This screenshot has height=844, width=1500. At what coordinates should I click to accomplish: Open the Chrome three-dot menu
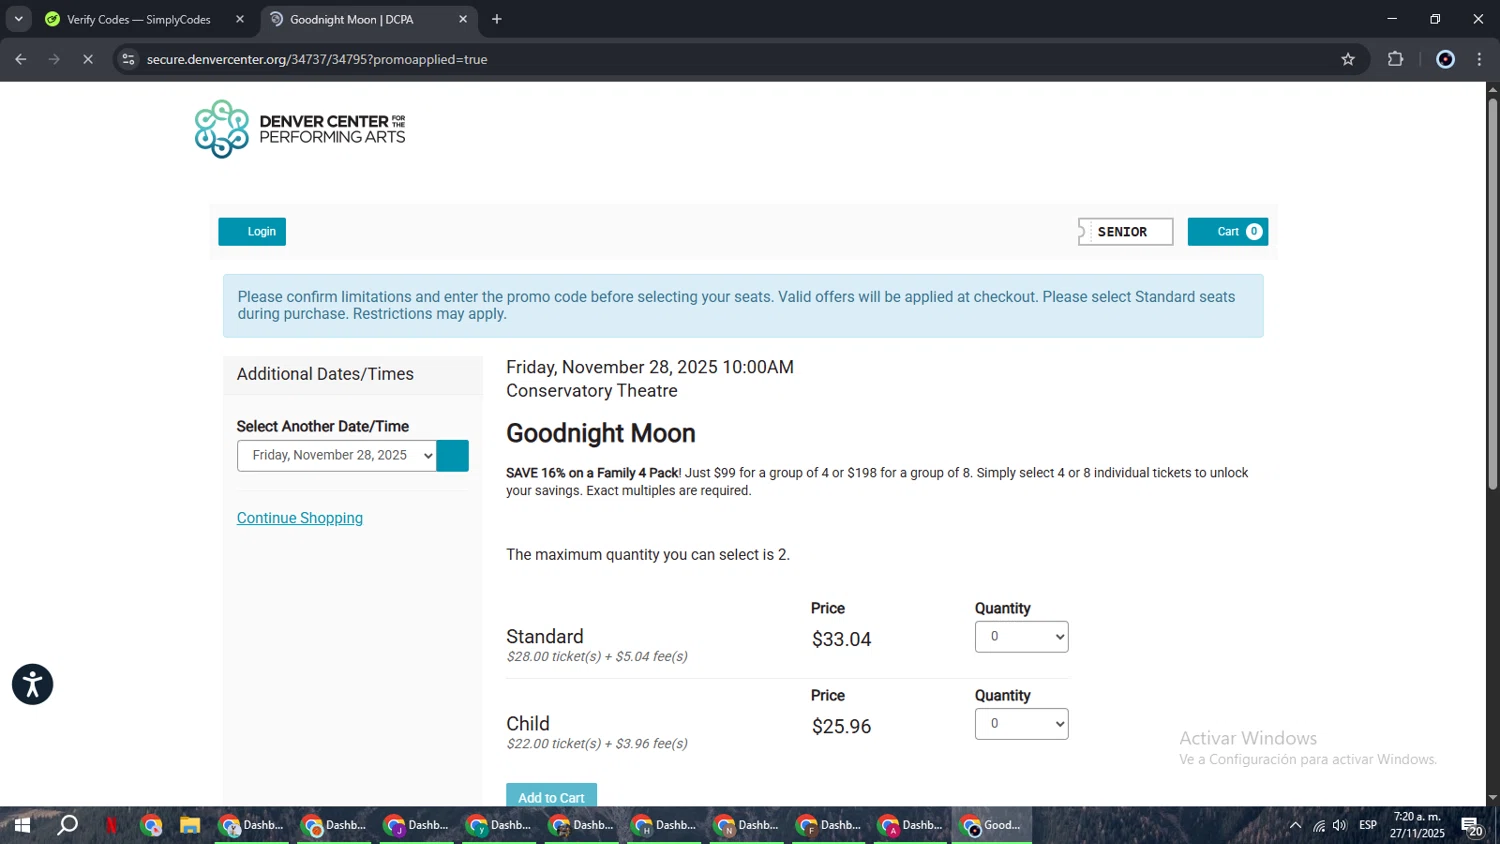[1480, 60]
